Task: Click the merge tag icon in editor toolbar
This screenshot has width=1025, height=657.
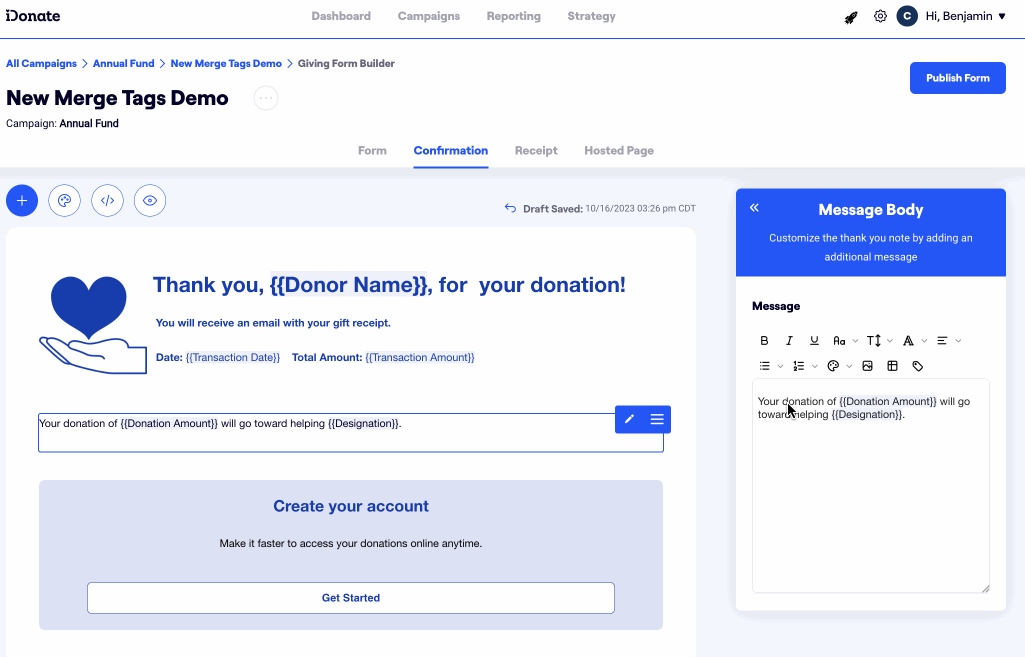Action: click(x=918, y=366)
